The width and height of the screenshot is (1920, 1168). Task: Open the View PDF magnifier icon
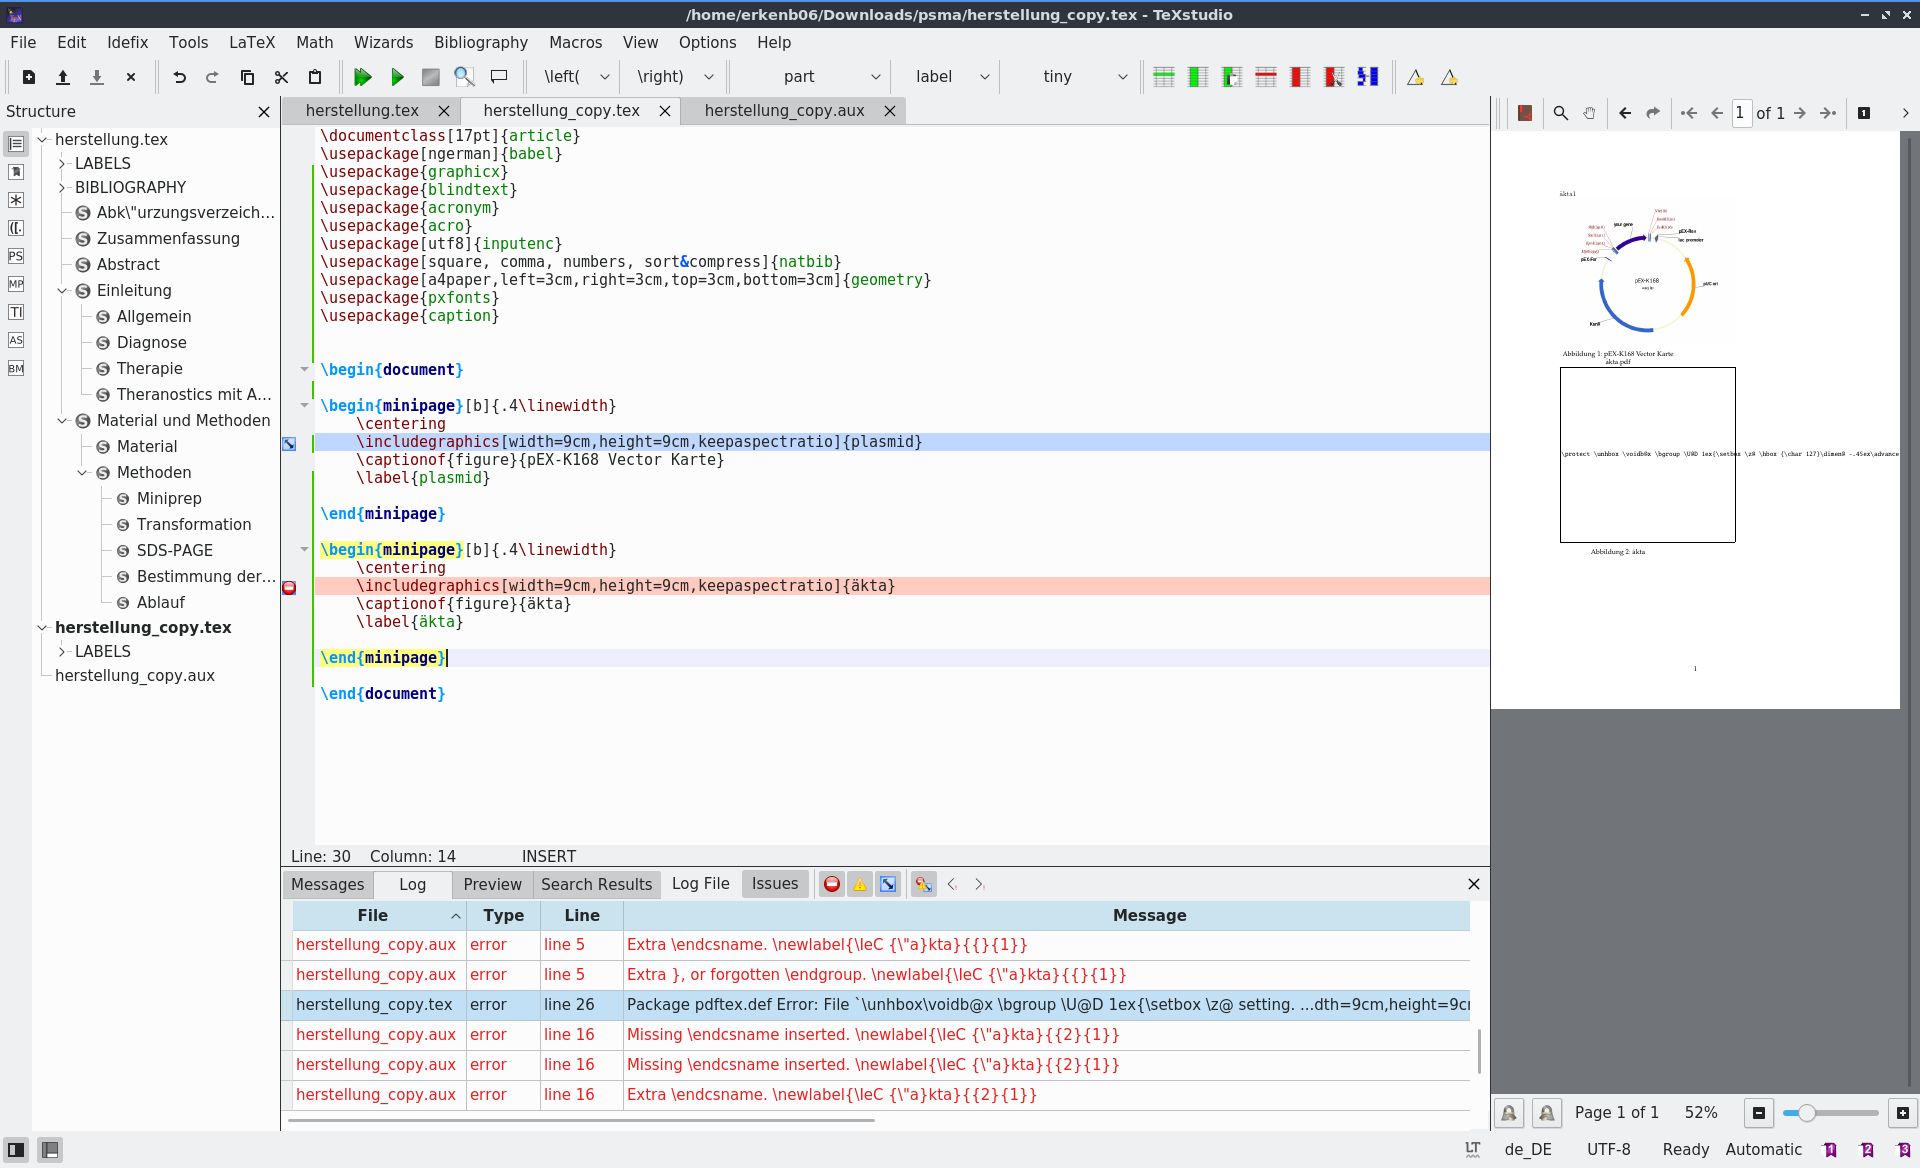pos(464,77)
